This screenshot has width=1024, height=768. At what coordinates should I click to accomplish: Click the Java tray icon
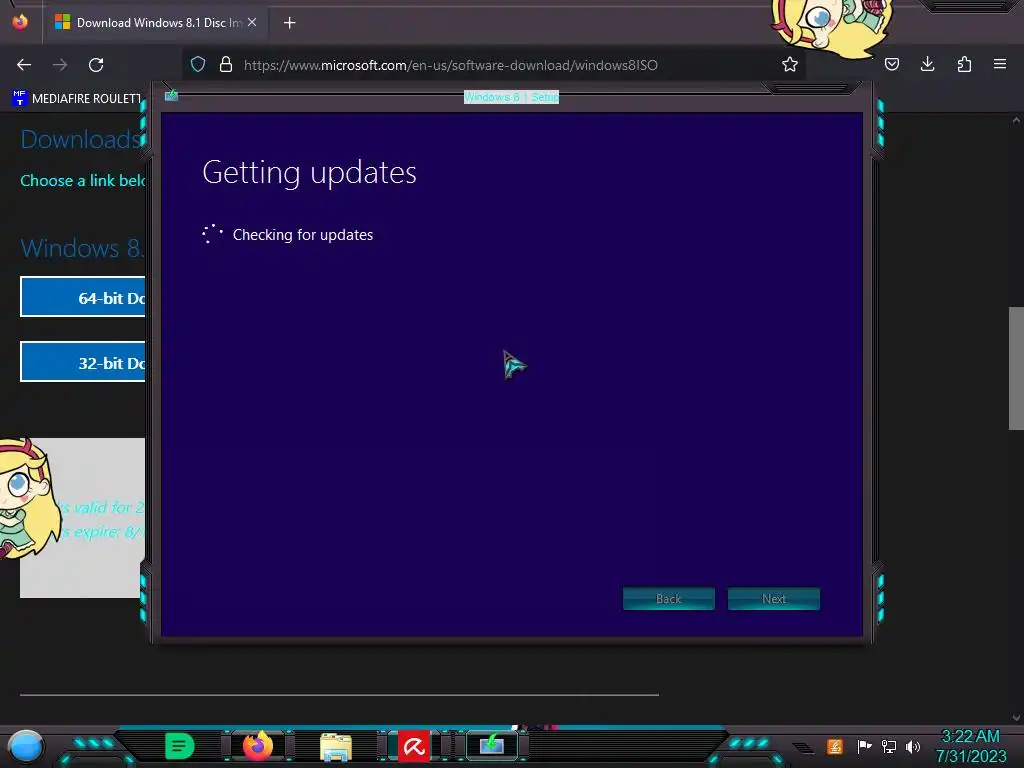(835, 746)
